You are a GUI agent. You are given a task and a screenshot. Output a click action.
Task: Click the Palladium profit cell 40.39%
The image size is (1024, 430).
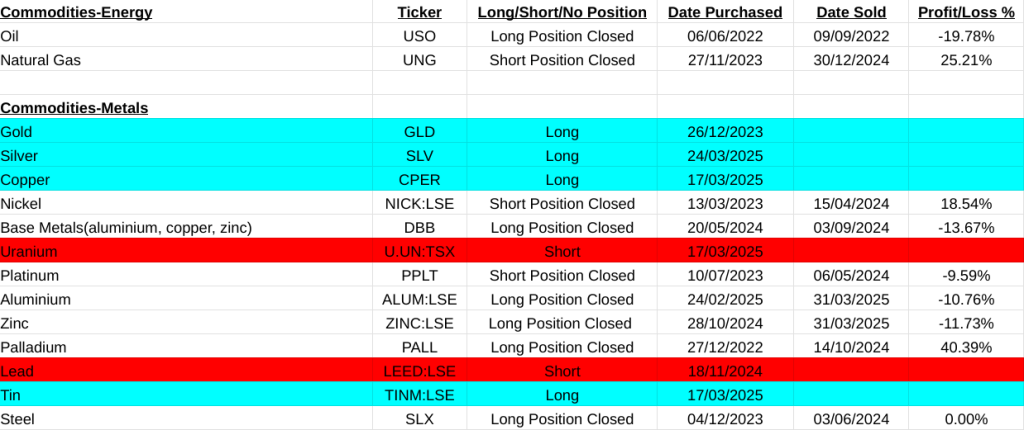tap(965, 347)
